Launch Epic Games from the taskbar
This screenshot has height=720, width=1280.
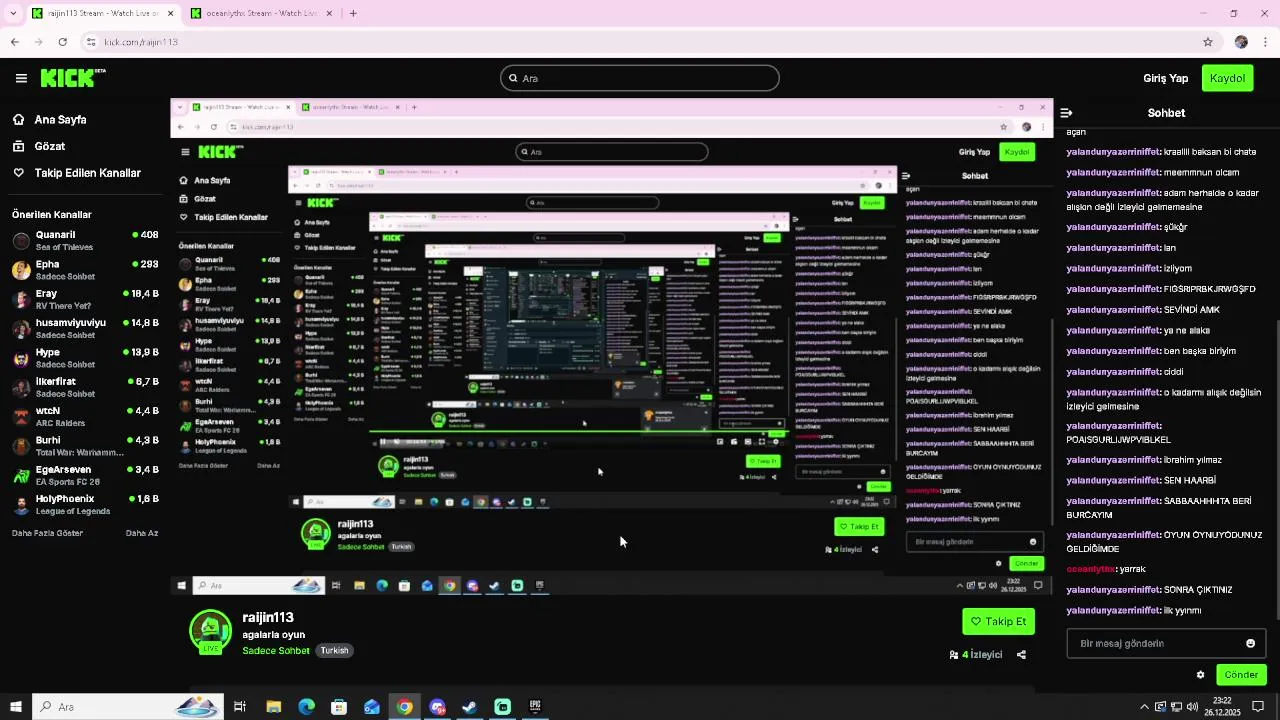click(535, 707)
